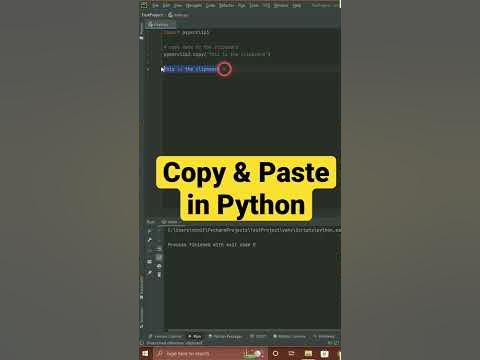Open the TODO tool window tab
Screen dimensions: 480x360
(259, 336)
